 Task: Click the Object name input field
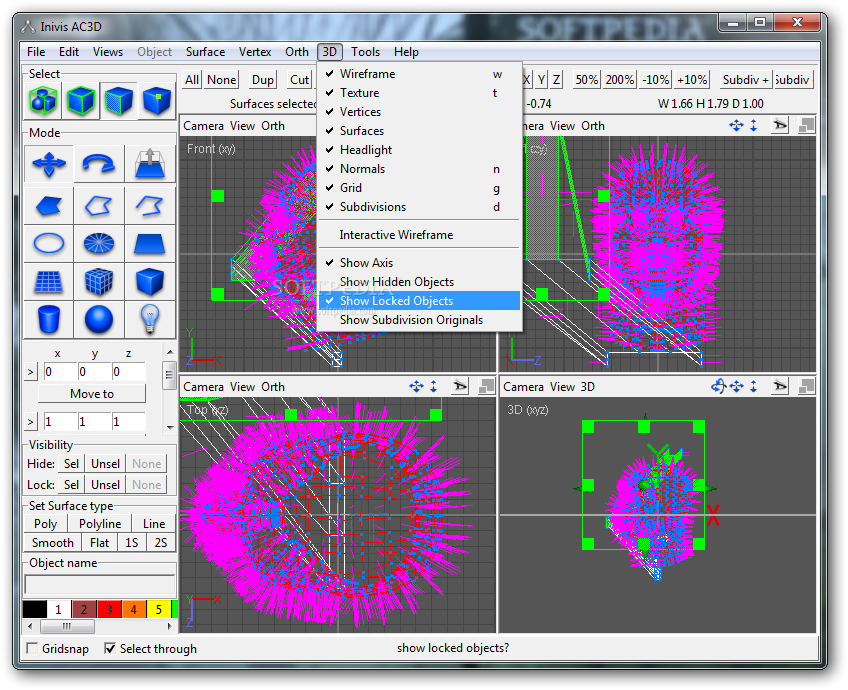coord(100,585)
